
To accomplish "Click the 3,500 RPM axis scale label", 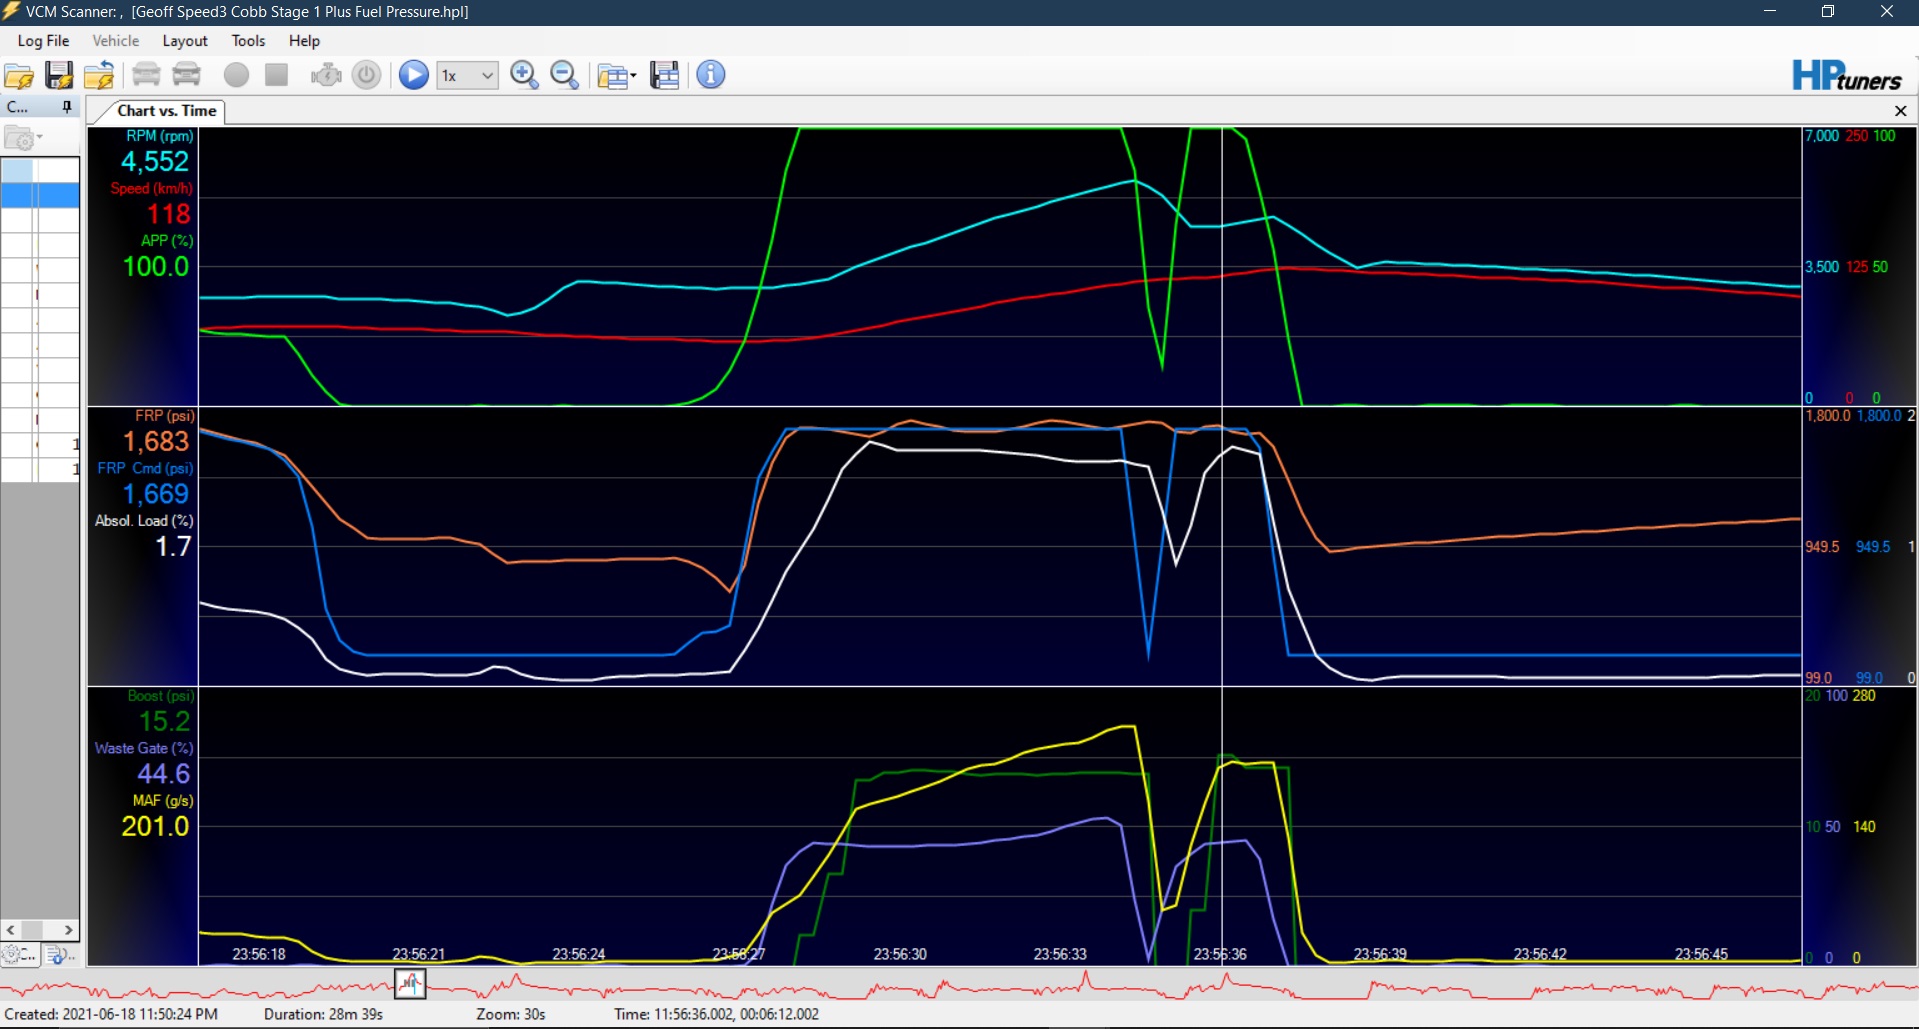I will pyautogui.click(x=1822, y=267).
